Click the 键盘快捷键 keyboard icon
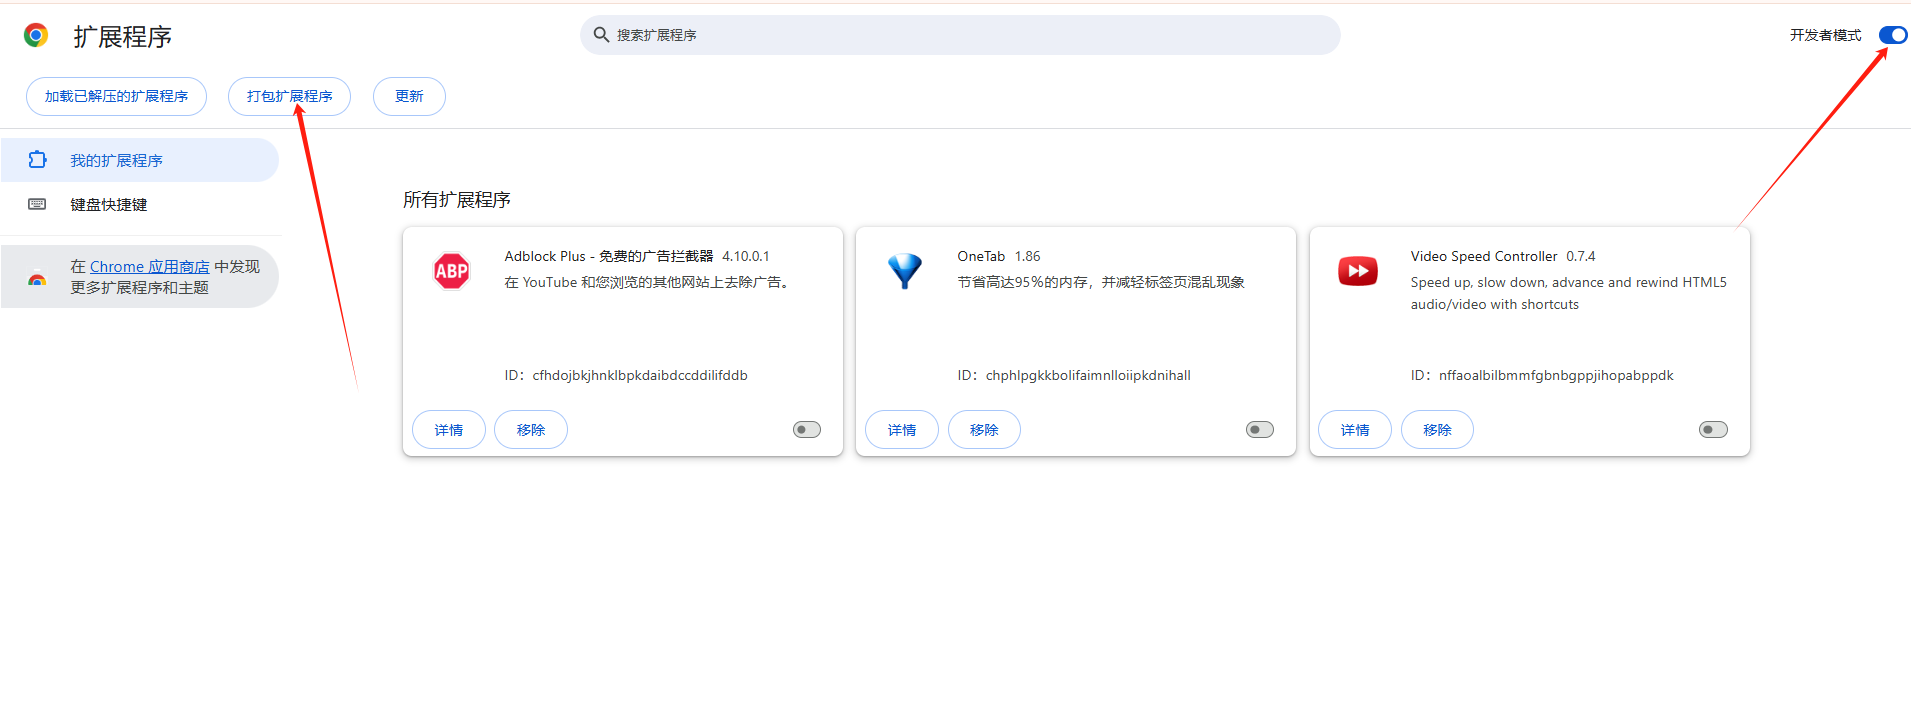1911x722 pixels. [37, 204]
